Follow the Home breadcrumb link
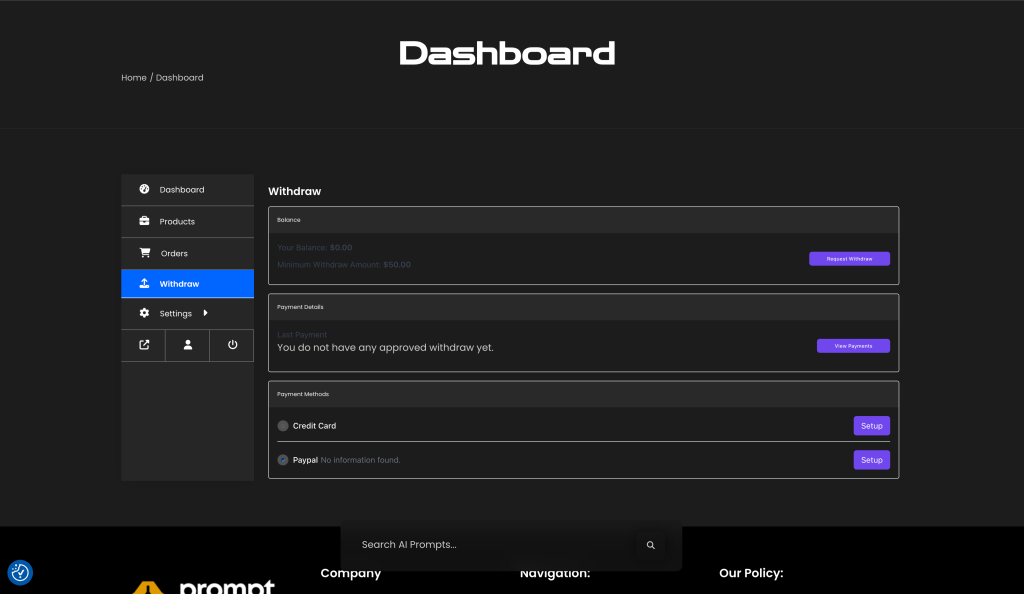 [x=134, y=78]
